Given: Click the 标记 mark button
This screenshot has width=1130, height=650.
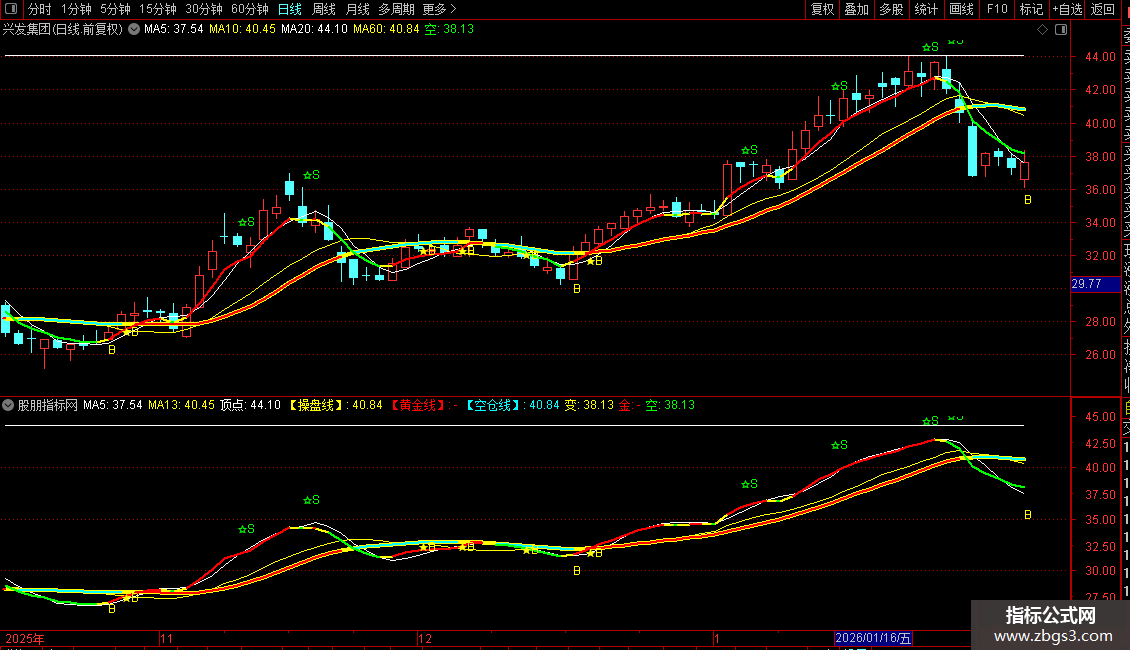Looking at the screenshot, I should click(x=1031, y=9).
